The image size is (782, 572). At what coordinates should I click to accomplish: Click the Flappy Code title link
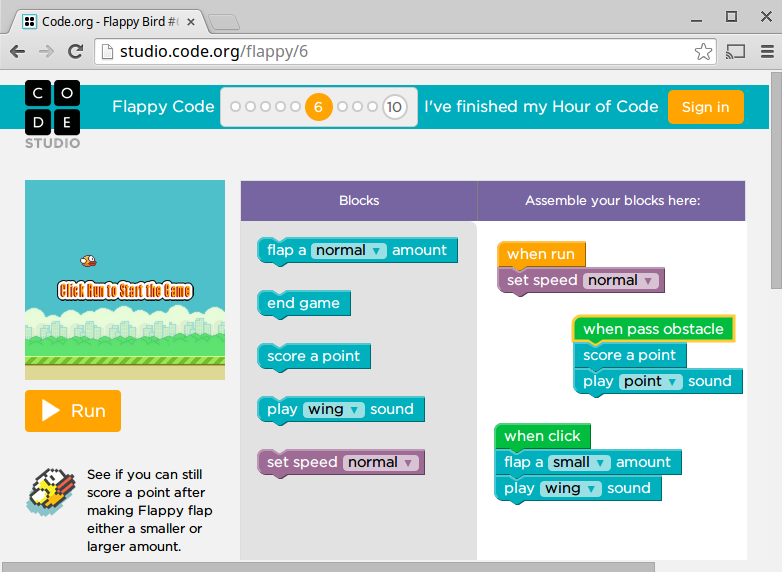click(x=163, y=106)
